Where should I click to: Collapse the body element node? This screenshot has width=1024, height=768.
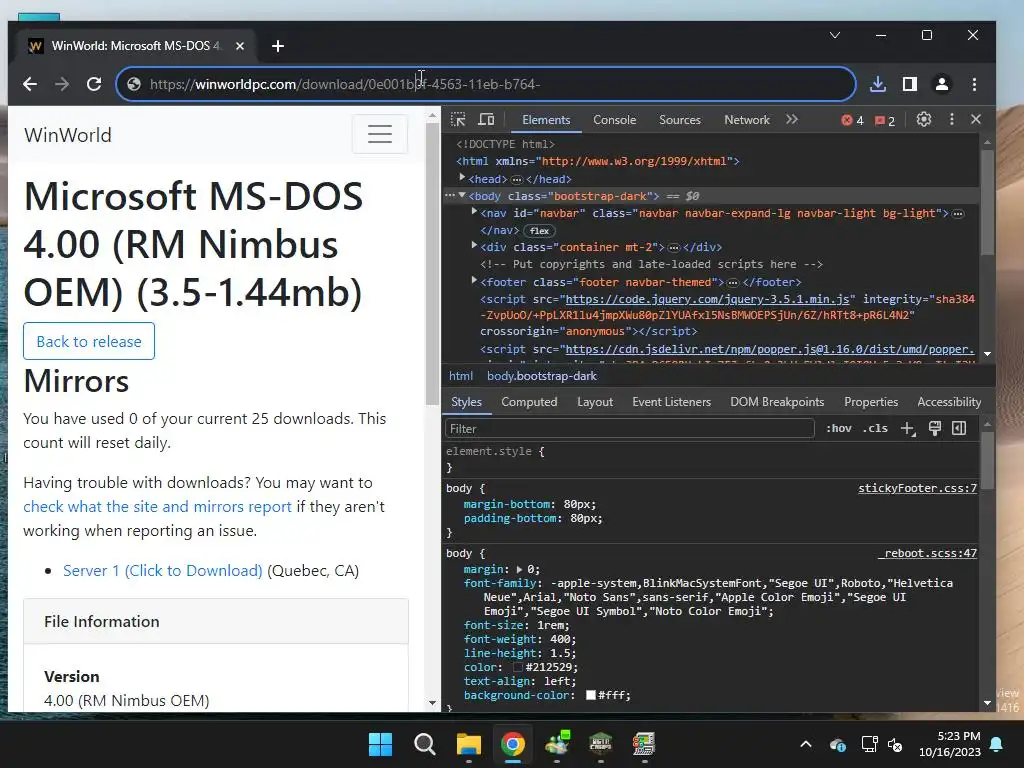[462, 195]
